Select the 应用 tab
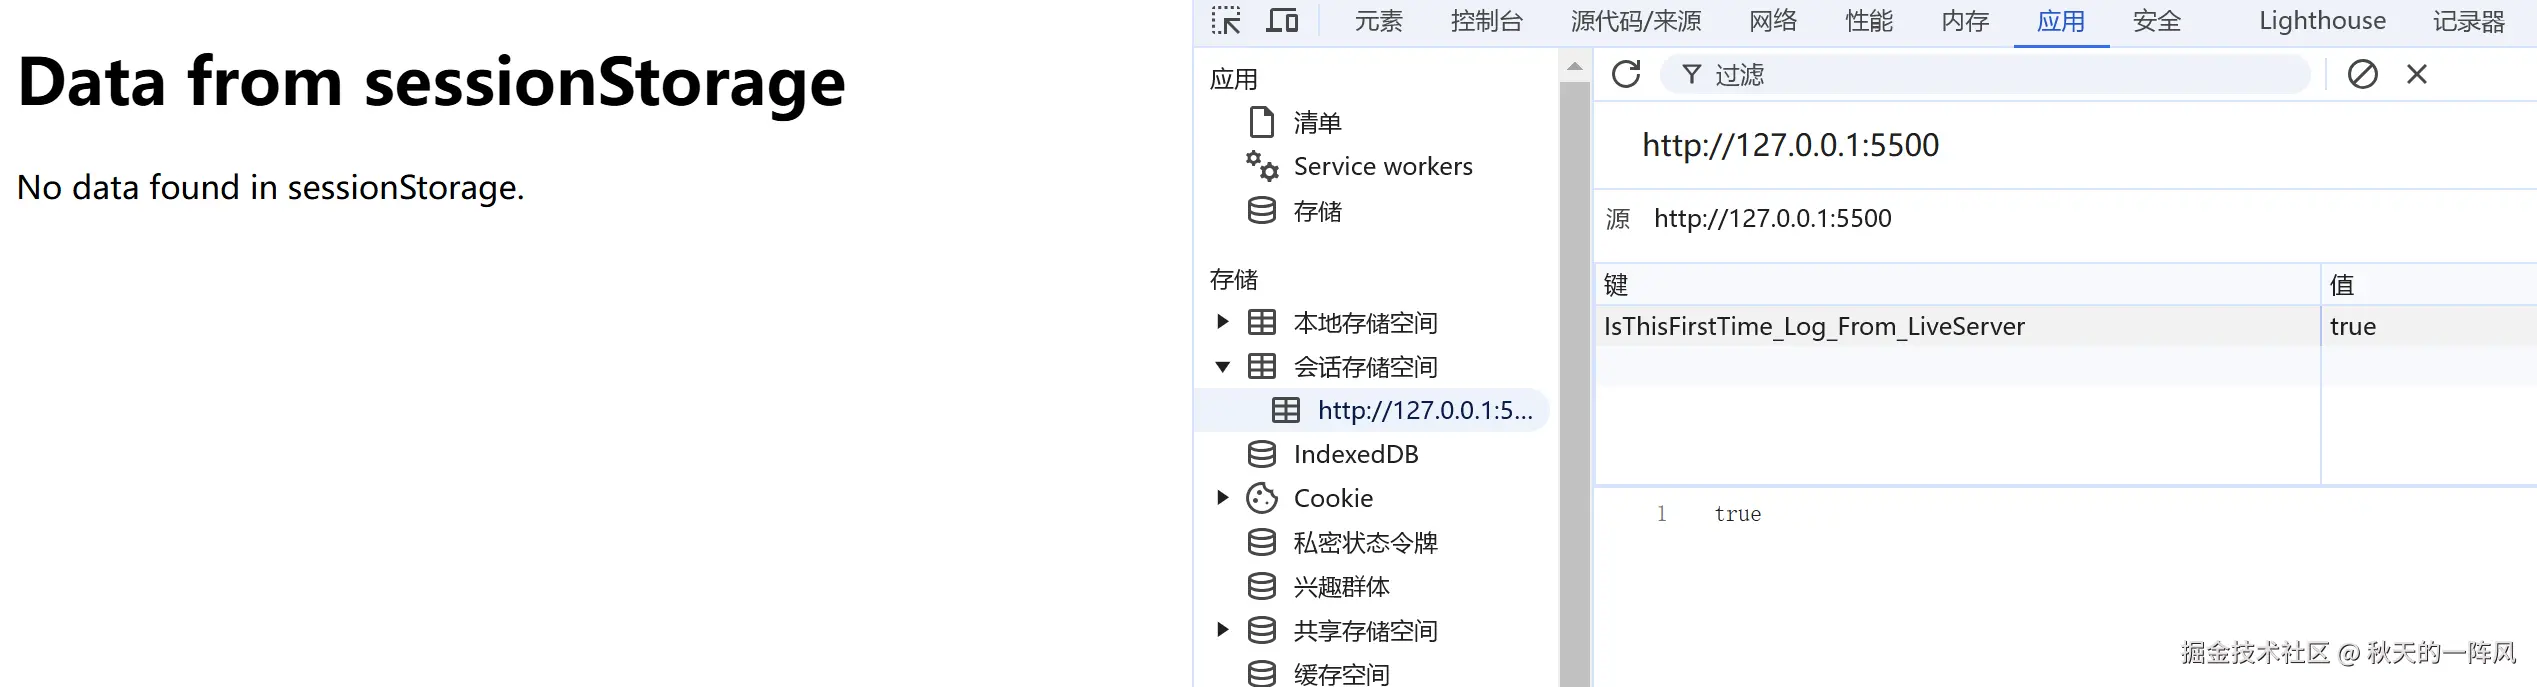Screen dimensions: 2537x687 point(2062,21)
